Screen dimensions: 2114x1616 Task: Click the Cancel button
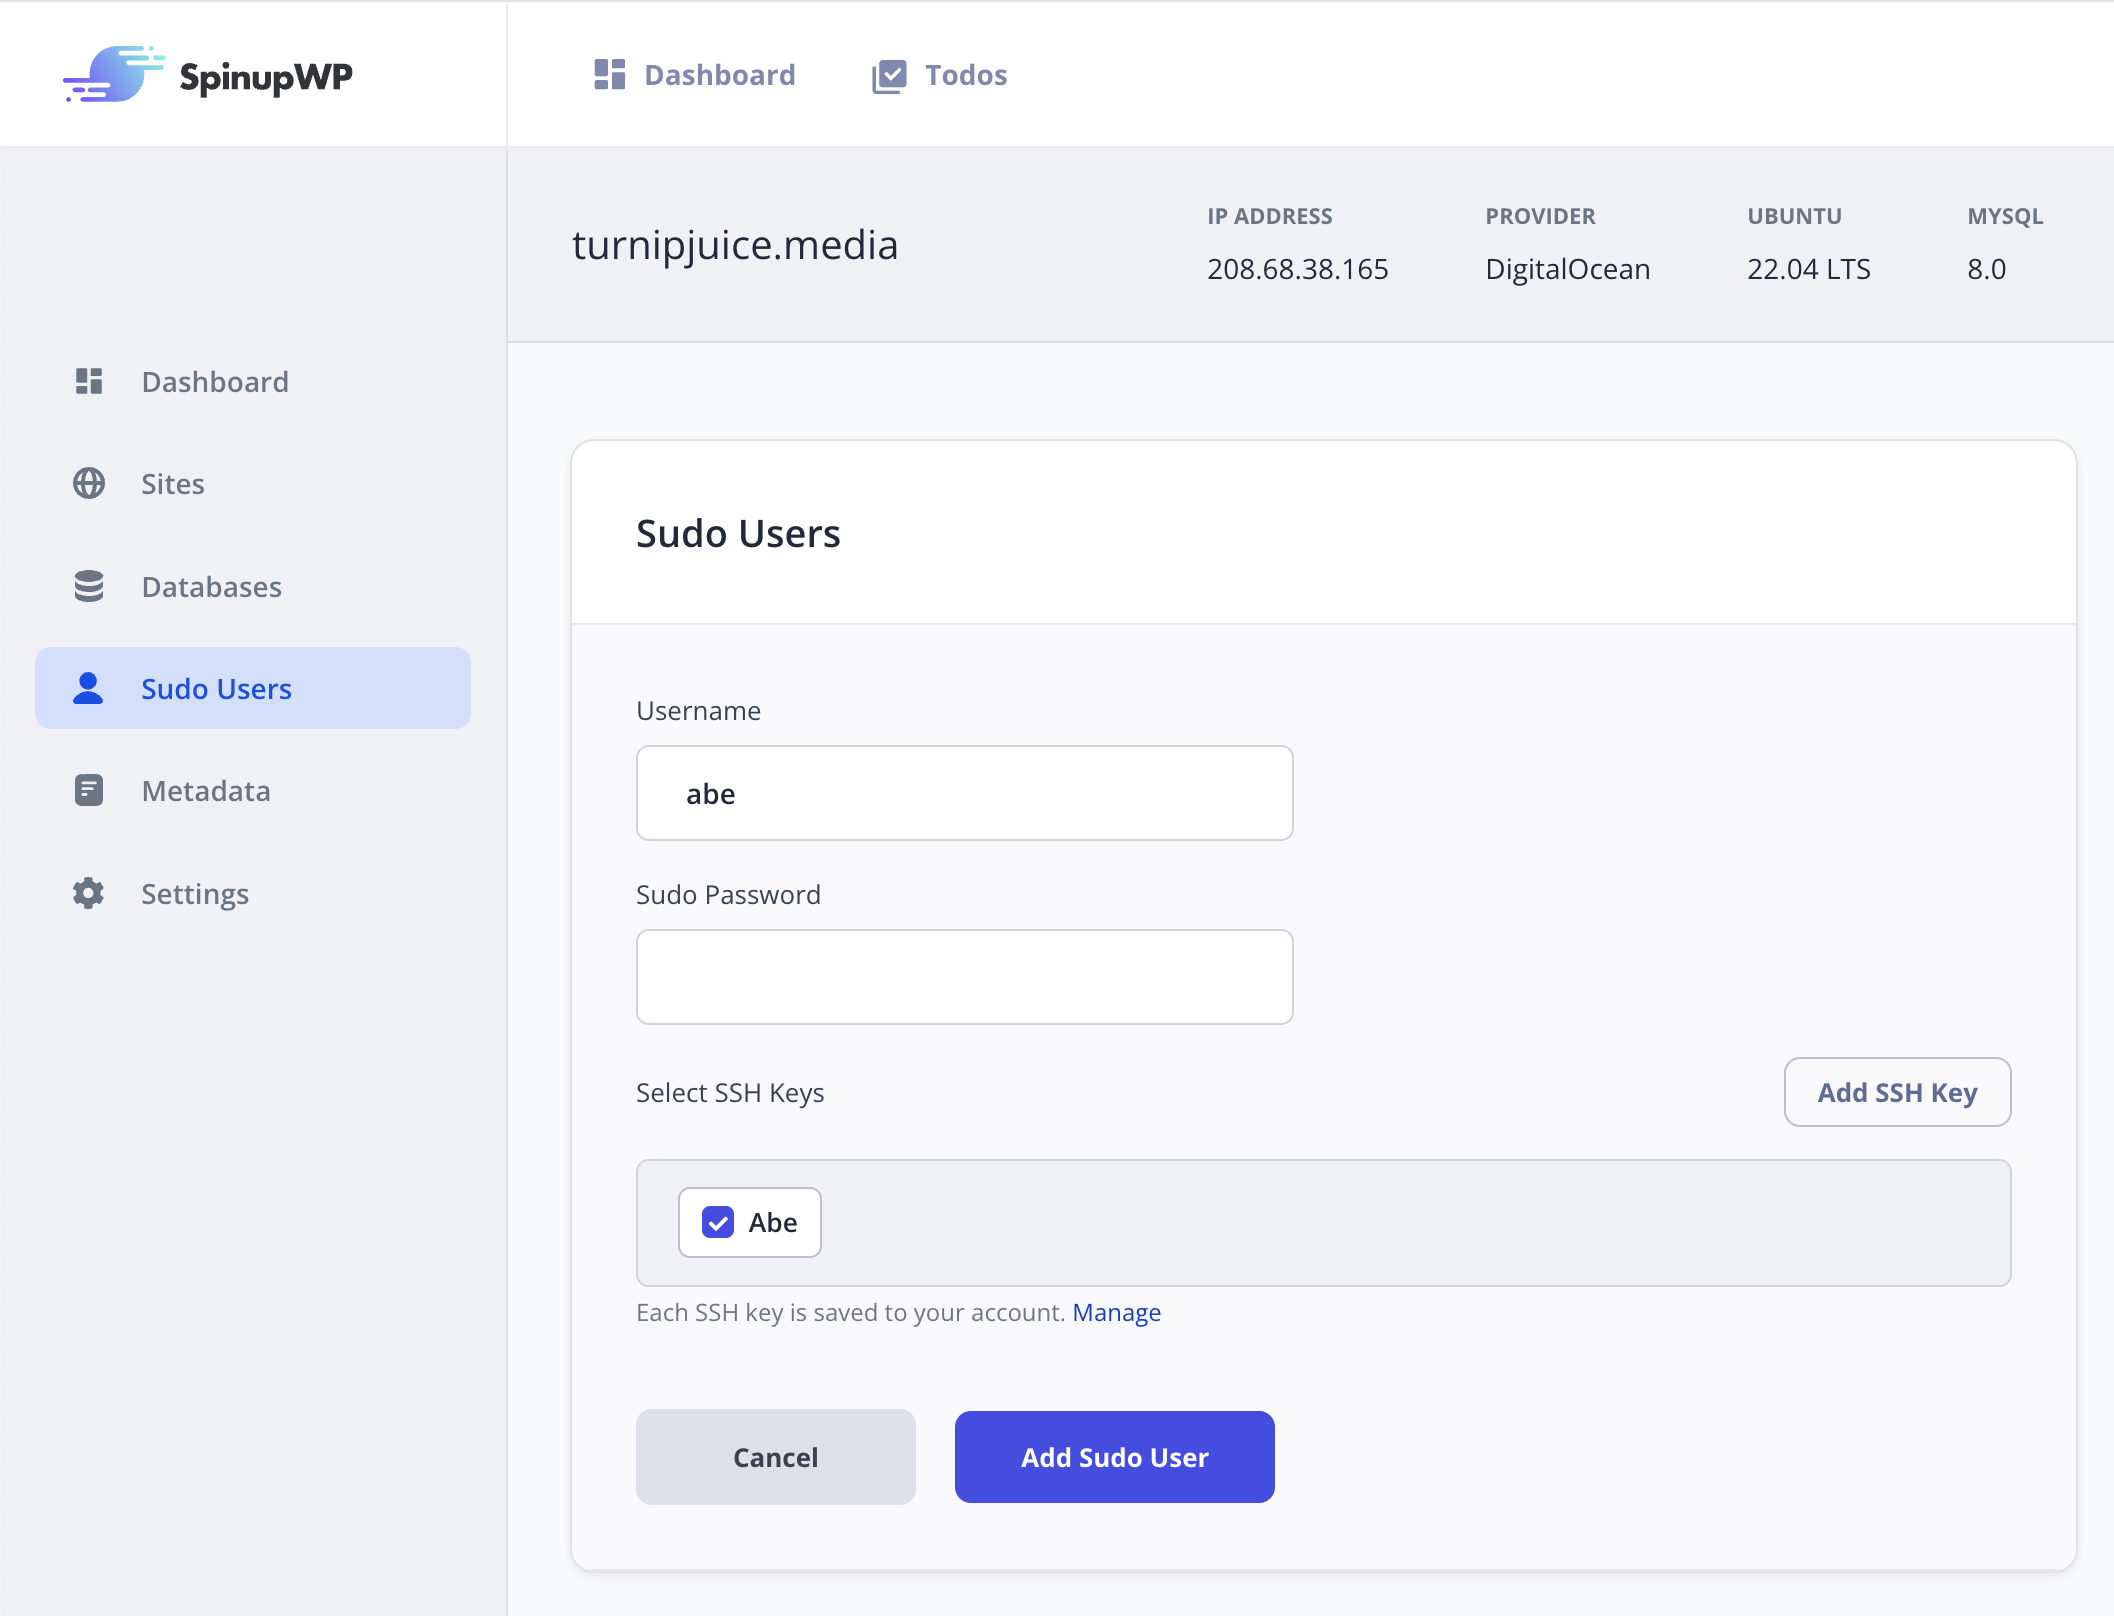(776, 1457)
